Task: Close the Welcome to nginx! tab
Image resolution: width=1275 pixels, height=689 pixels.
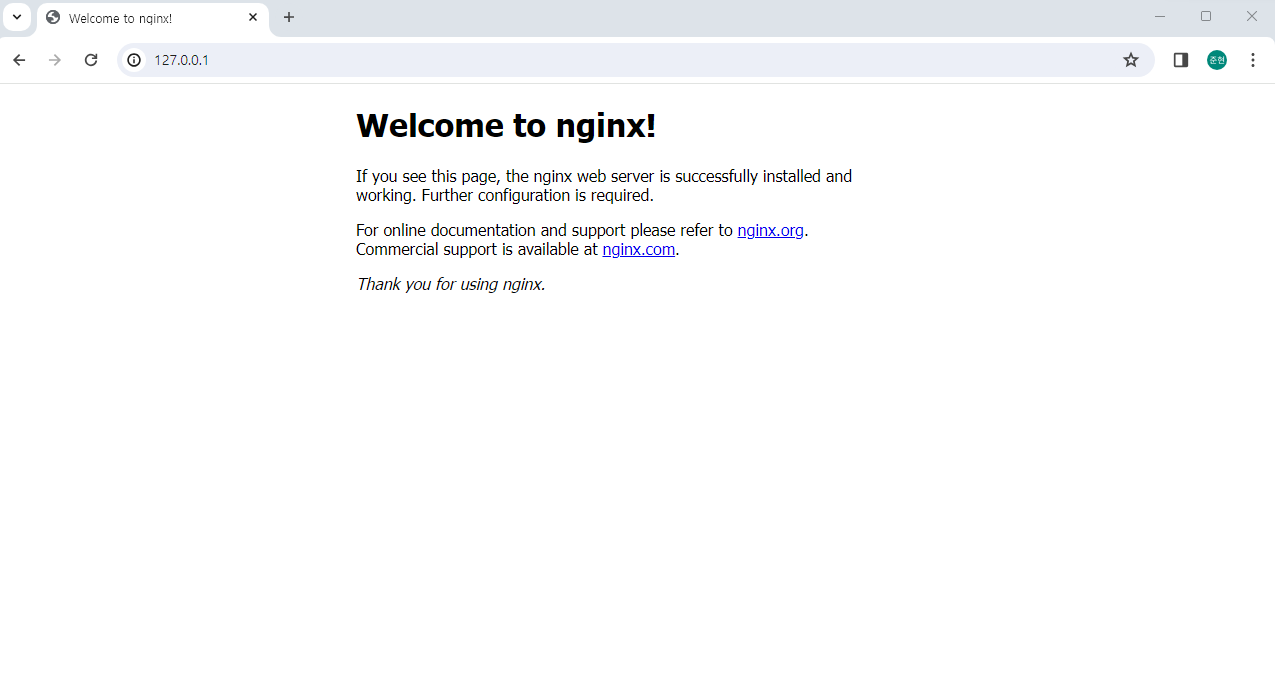Action: [x=253, y=18]
